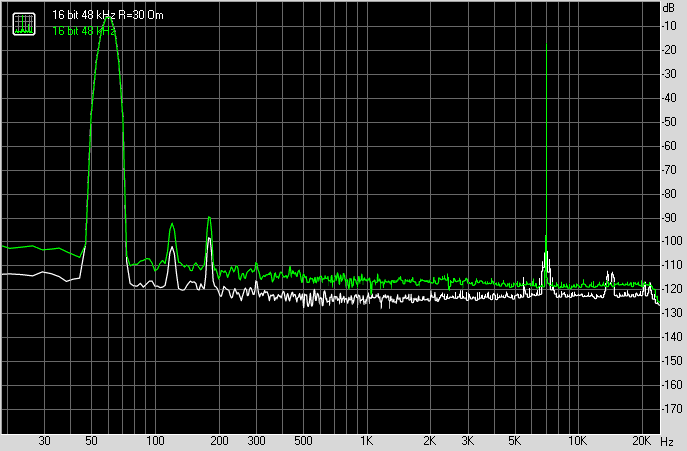
Task: Click the '-60' dB axis label
Action: 669,146
